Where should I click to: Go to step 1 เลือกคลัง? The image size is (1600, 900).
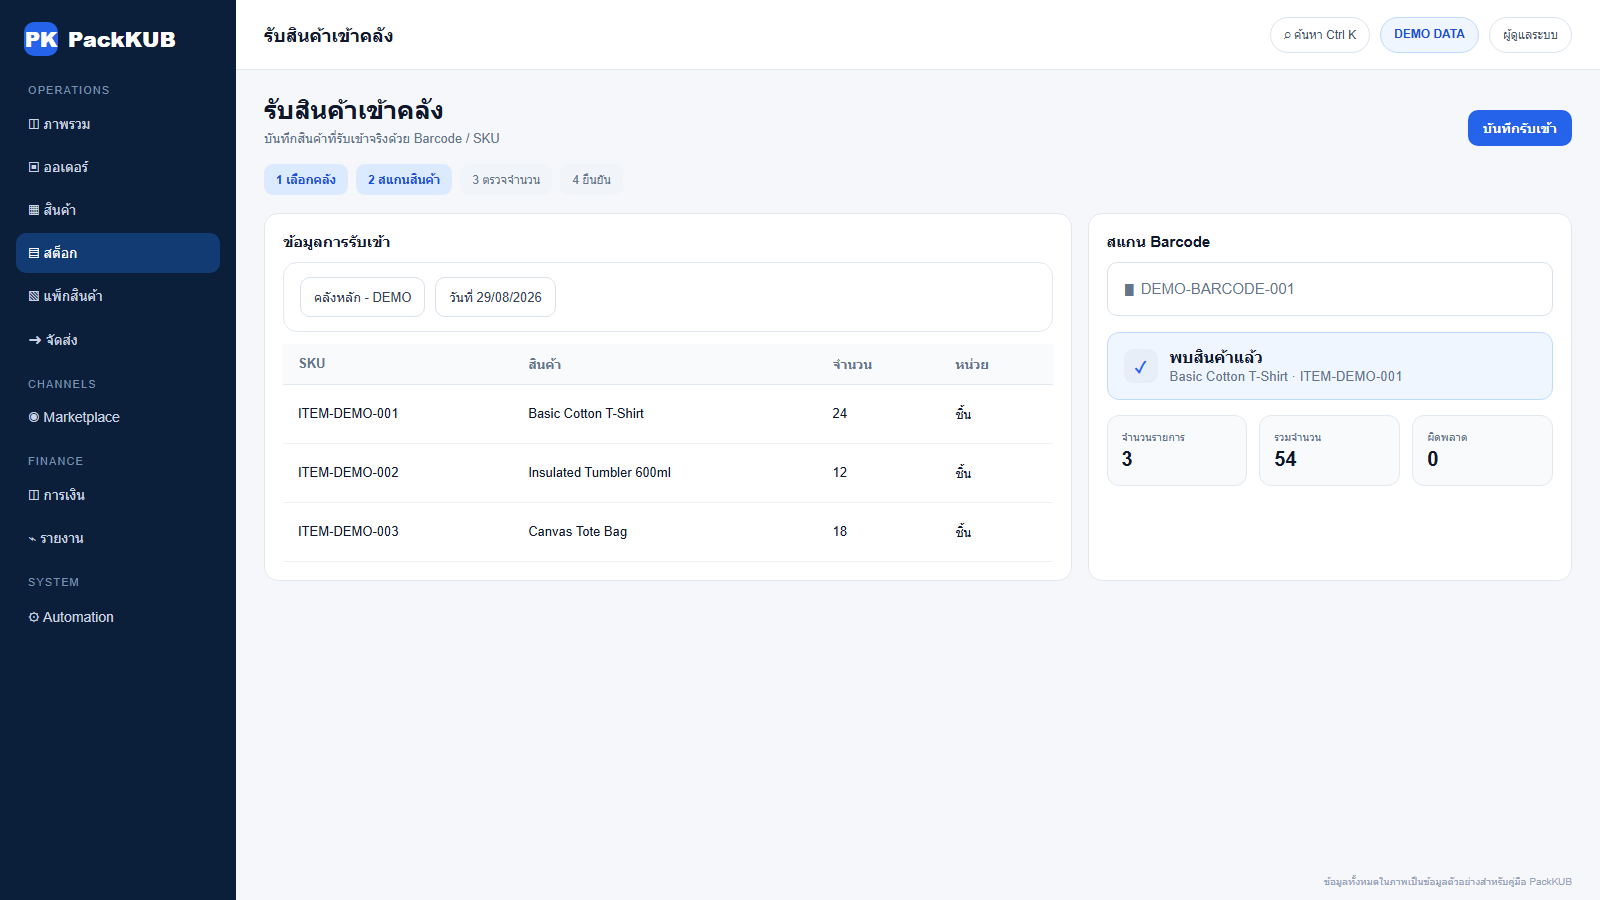tap(306, 180)
